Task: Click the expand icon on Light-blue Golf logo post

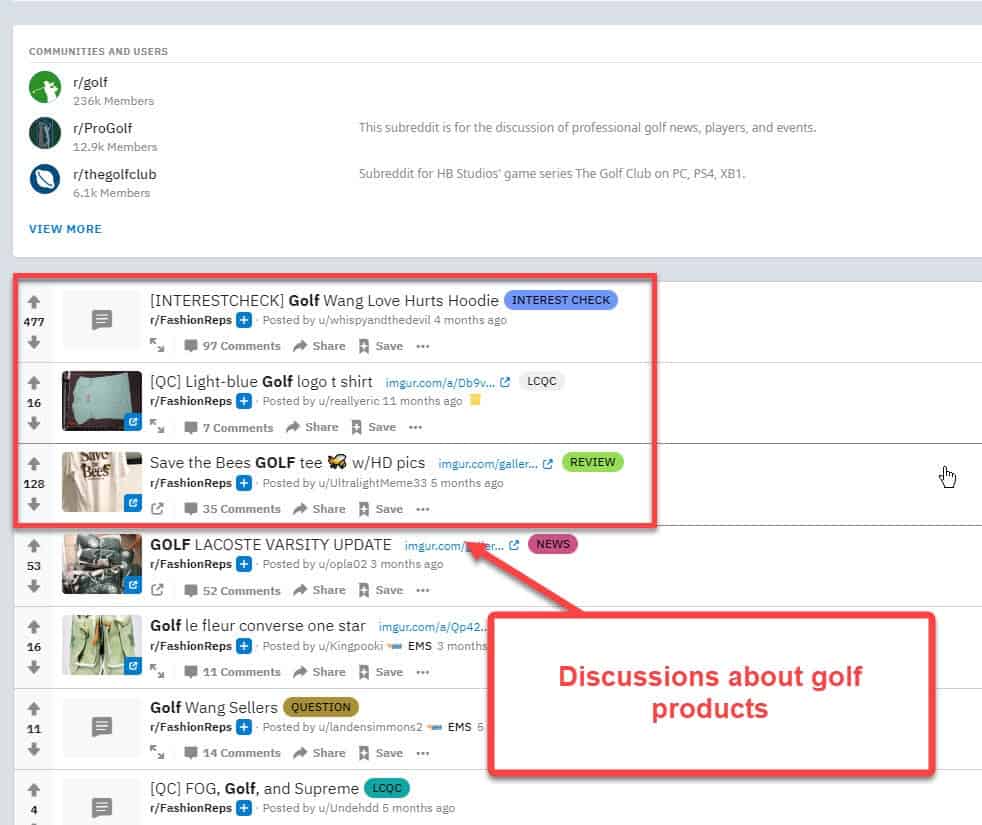Action: point(157,427)
